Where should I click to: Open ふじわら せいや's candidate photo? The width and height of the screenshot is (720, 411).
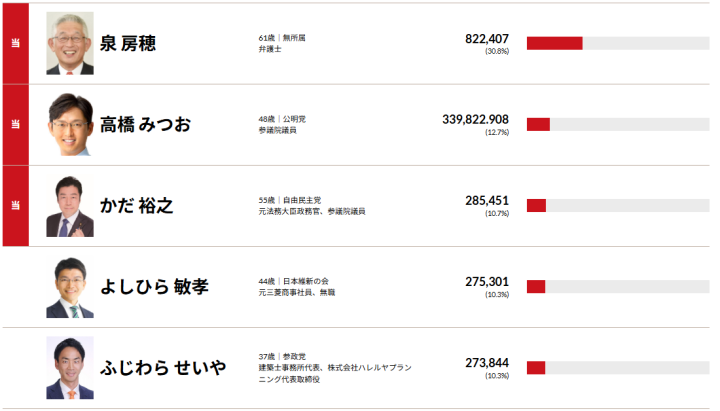pyautogui.click(x=70, y=368)
